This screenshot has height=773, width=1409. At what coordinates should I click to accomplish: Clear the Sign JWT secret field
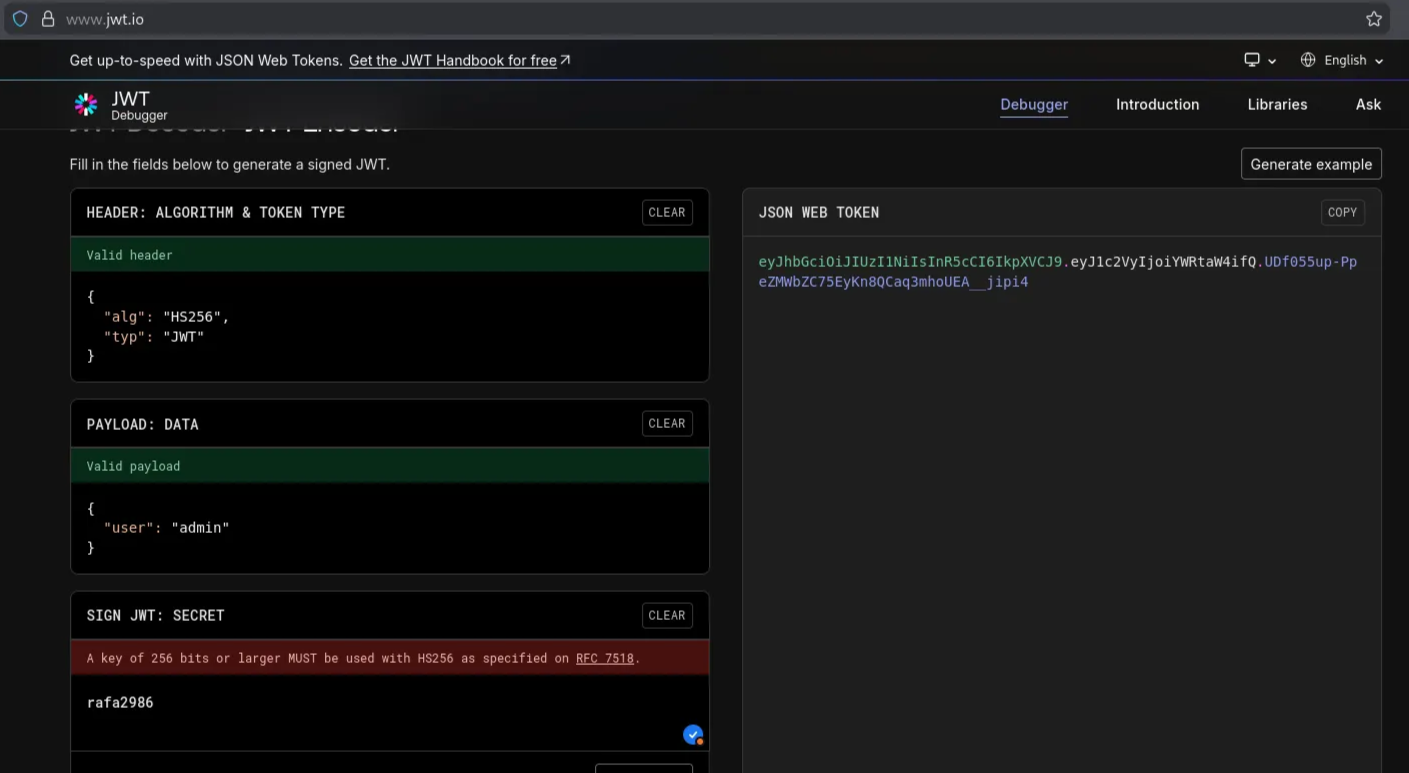666,615
